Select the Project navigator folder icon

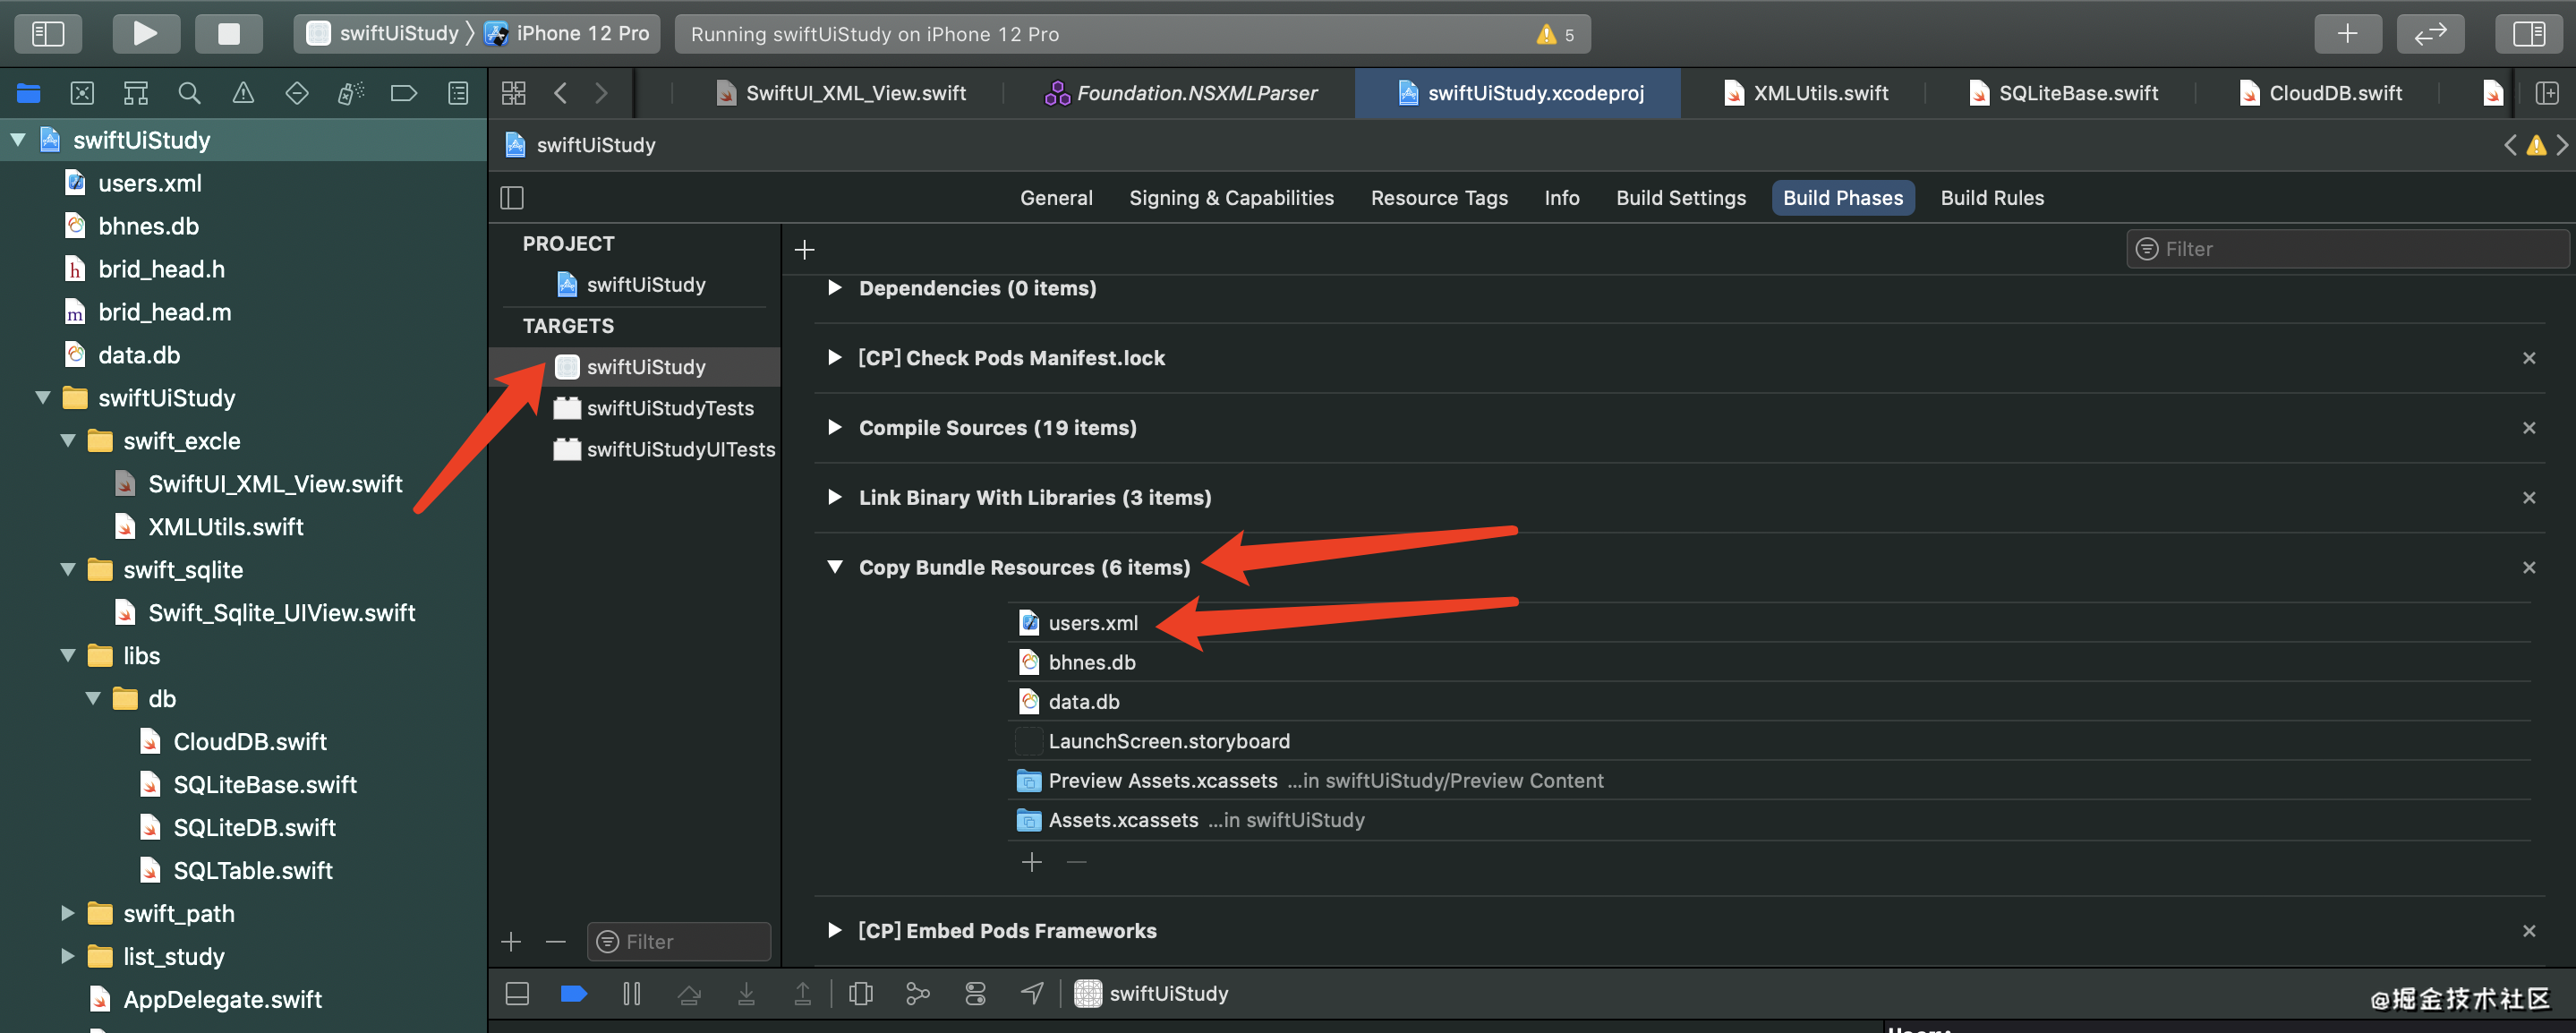(x=28, y=93)
